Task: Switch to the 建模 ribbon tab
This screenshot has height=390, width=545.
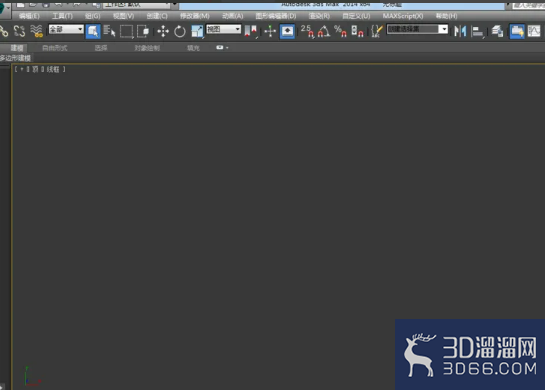Action: (x=17, y=48)
